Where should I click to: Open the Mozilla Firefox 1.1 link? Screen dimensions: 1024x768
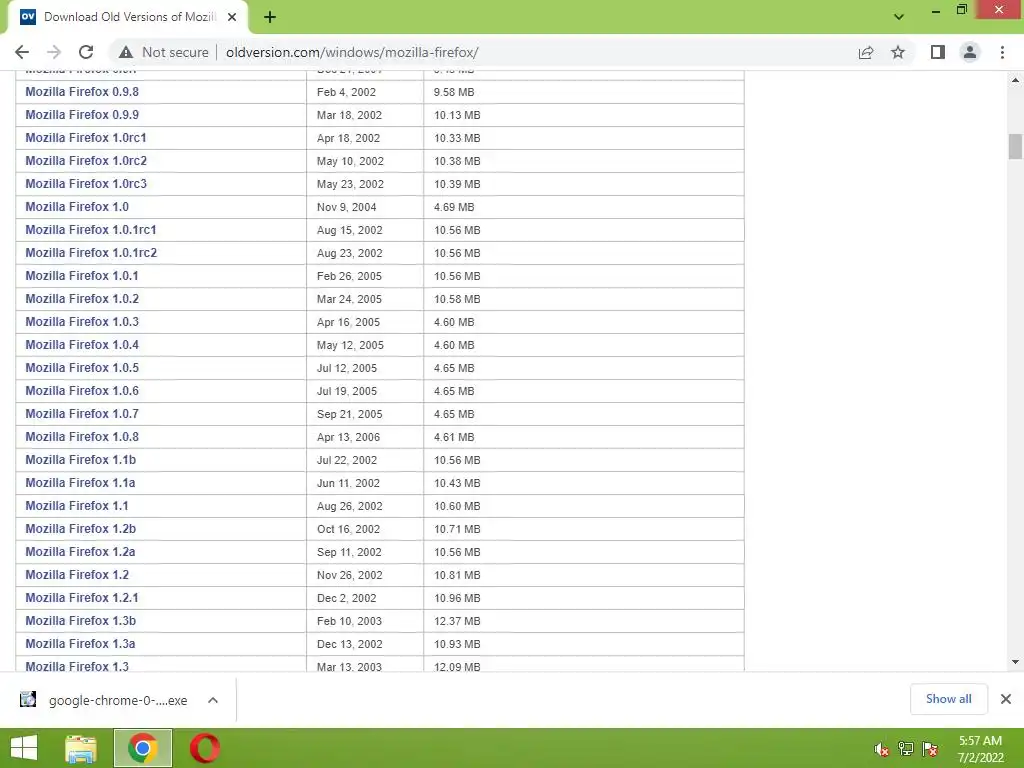tap(77, 506)
